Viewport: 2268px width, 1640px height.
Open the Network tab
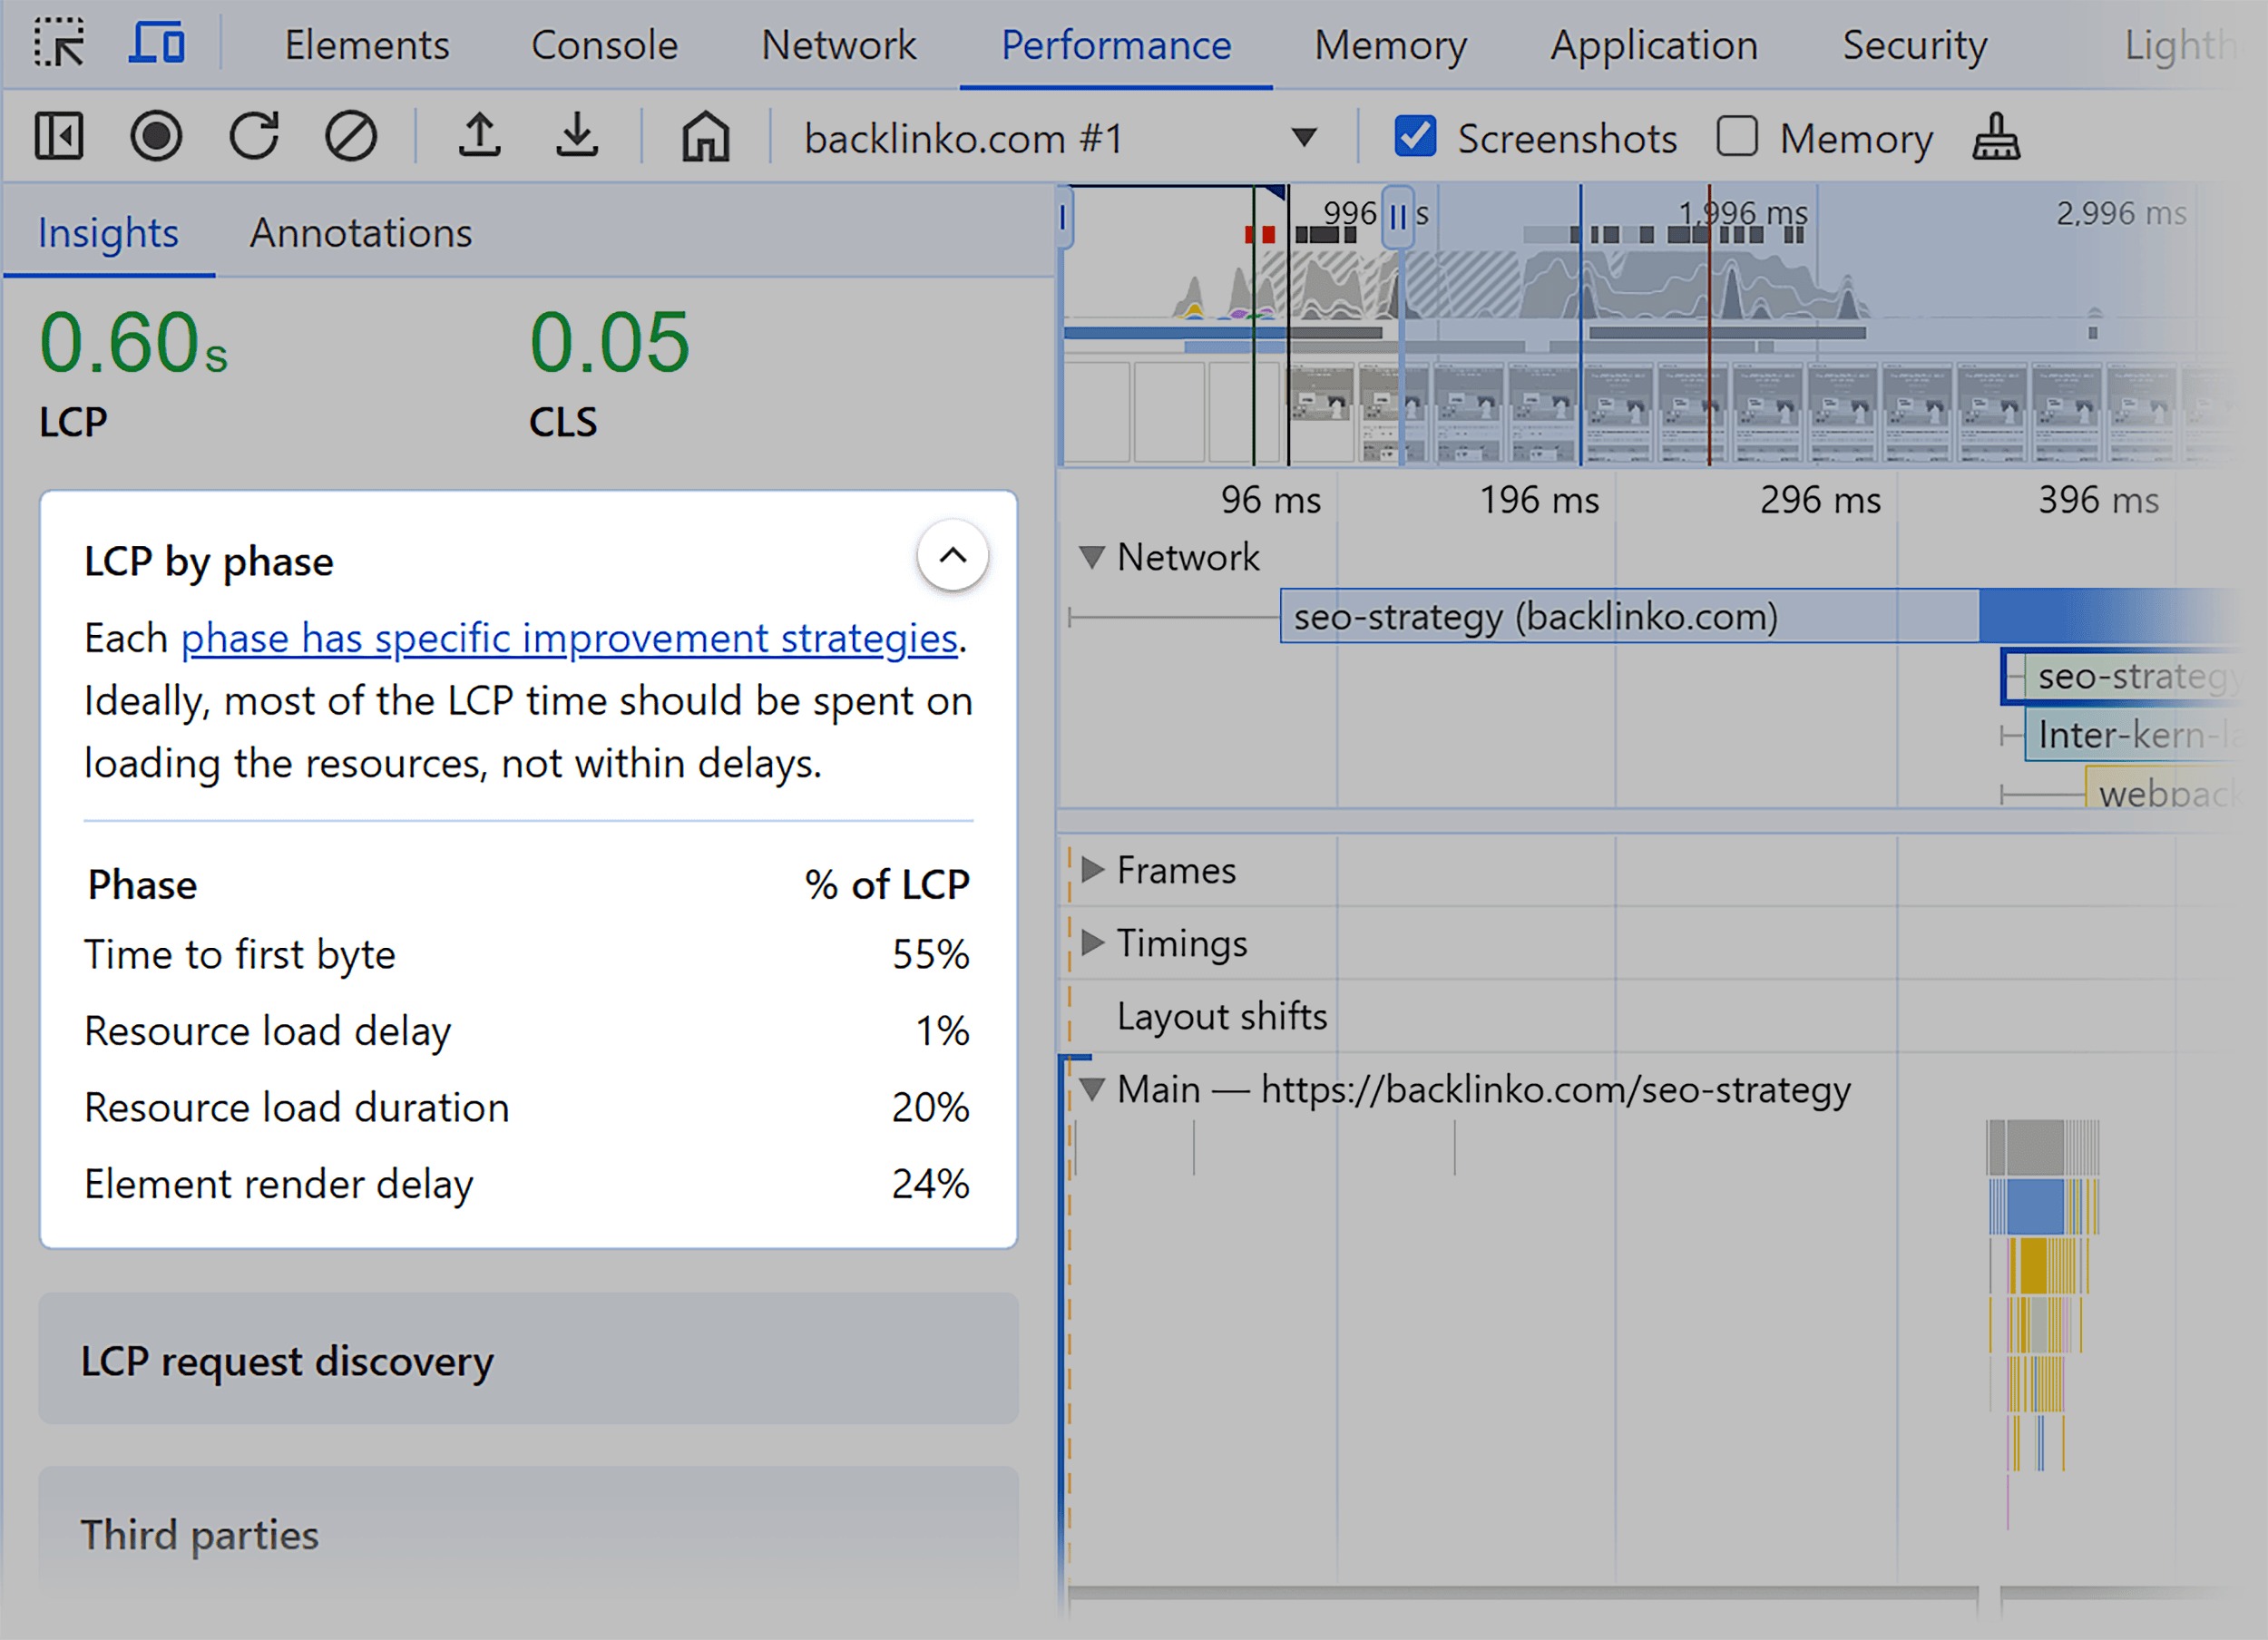click(838, 45)
